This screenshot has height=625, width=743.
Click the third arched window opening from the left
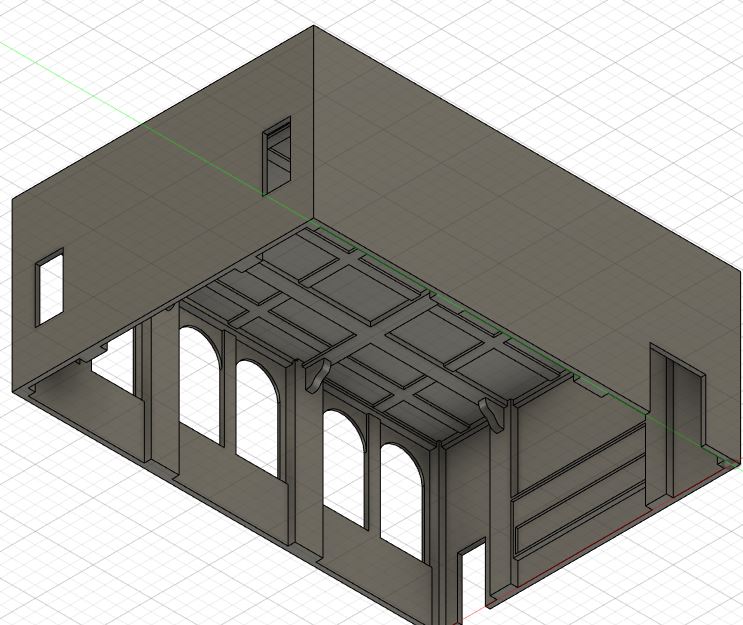(x=344, y=467)
